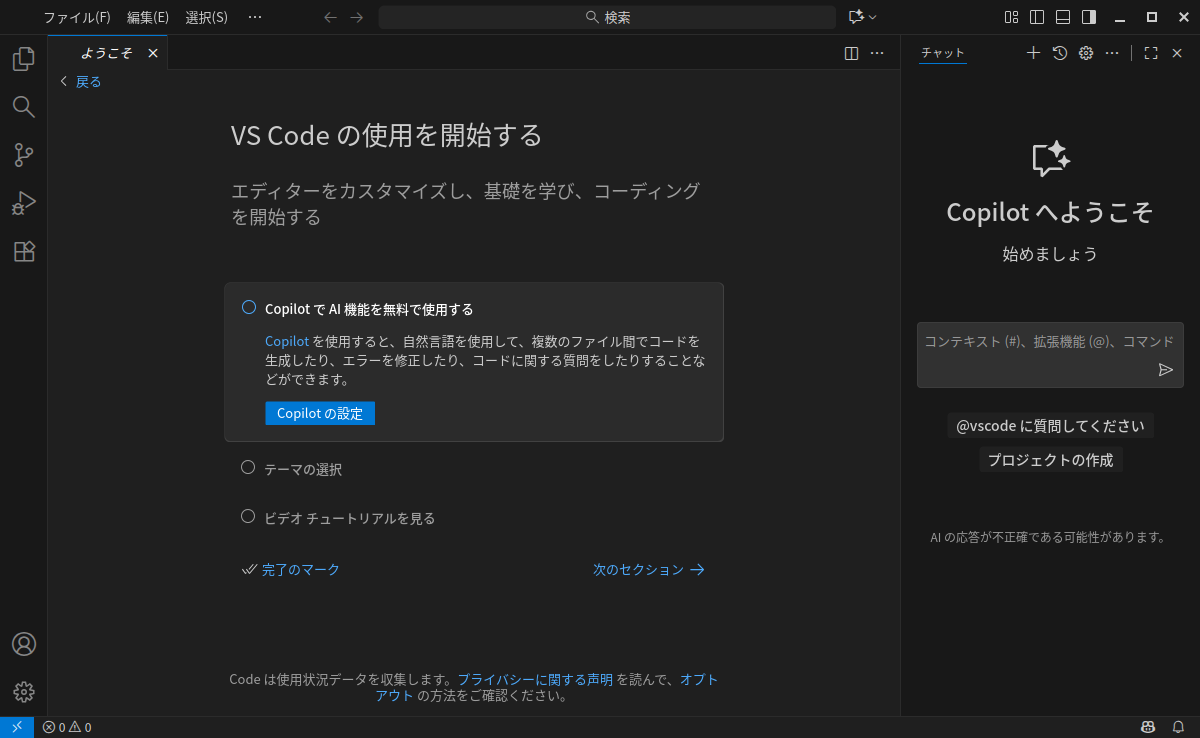Image resolution: width=1200 pixels, height=738 pixels.
Task: Show chat history icon
Action: click(x=1060, y=53)
